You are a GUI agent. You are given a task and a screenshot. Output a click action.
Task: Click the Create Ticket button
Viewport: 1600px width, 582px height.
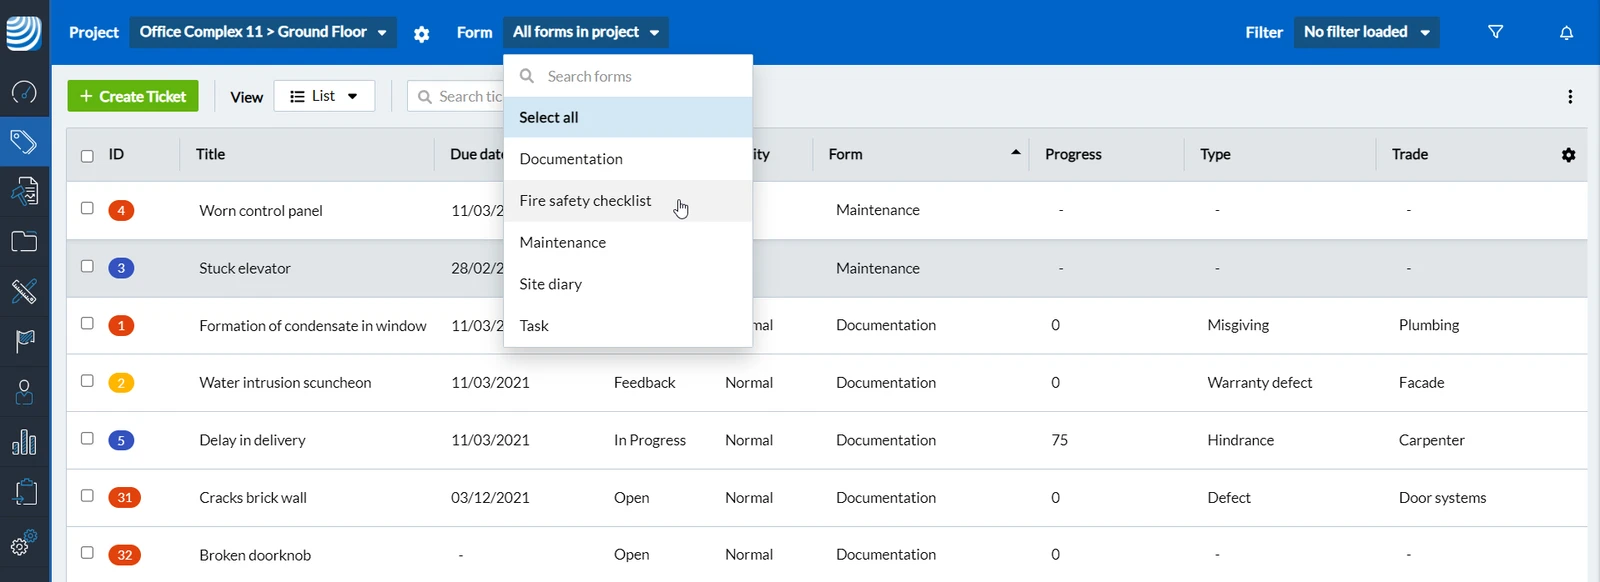coord(133,96)
